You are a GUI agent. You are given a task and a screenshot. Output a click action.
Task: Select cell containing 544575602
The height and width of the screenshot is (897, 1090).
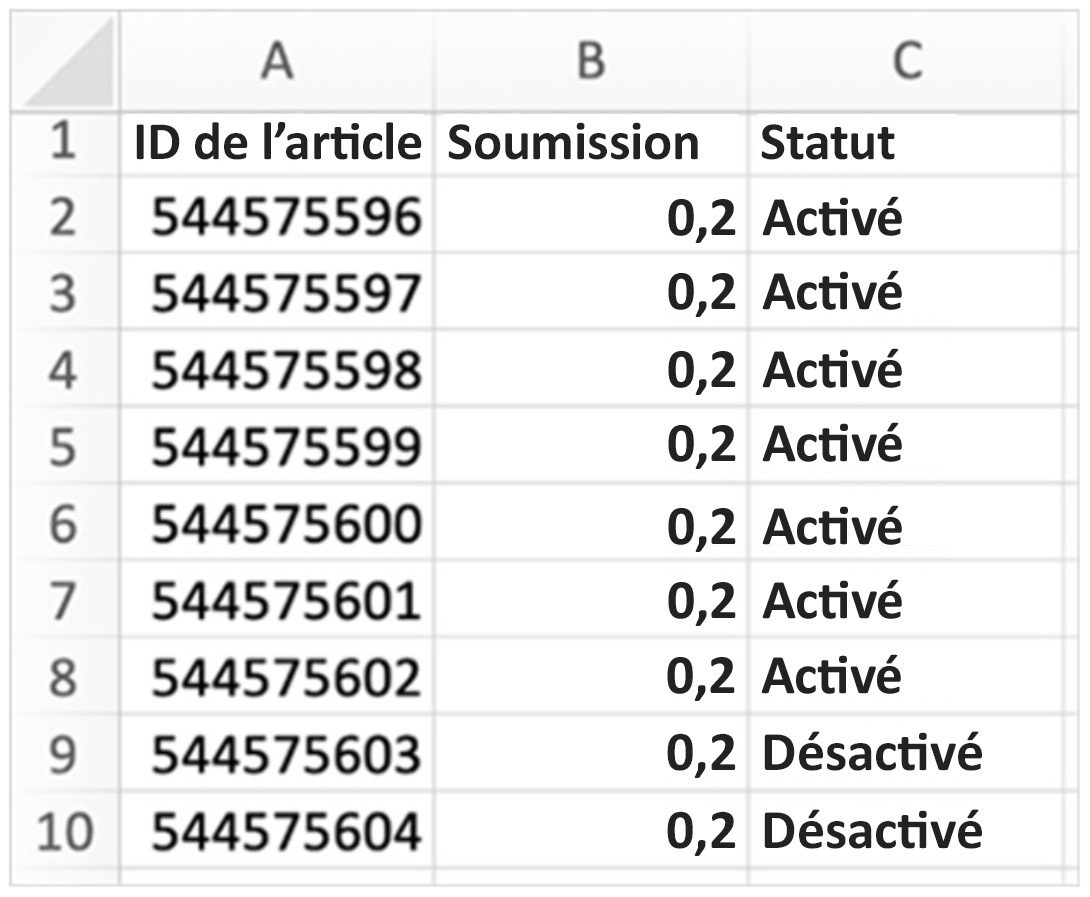click(x=285, y=677)
